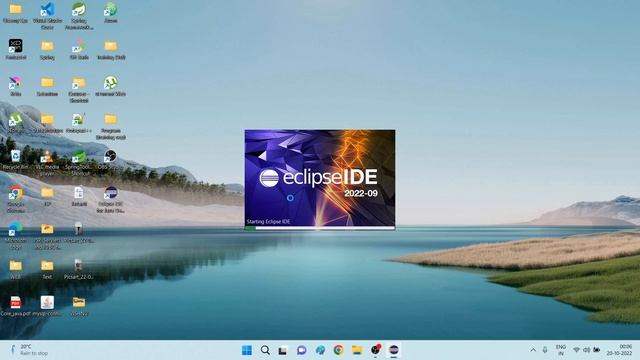The height and width of the screenshot is (360, 640).
Task: Open the Spring folder on the desktop
Action: pyautogui.click(x=47, y=50)
